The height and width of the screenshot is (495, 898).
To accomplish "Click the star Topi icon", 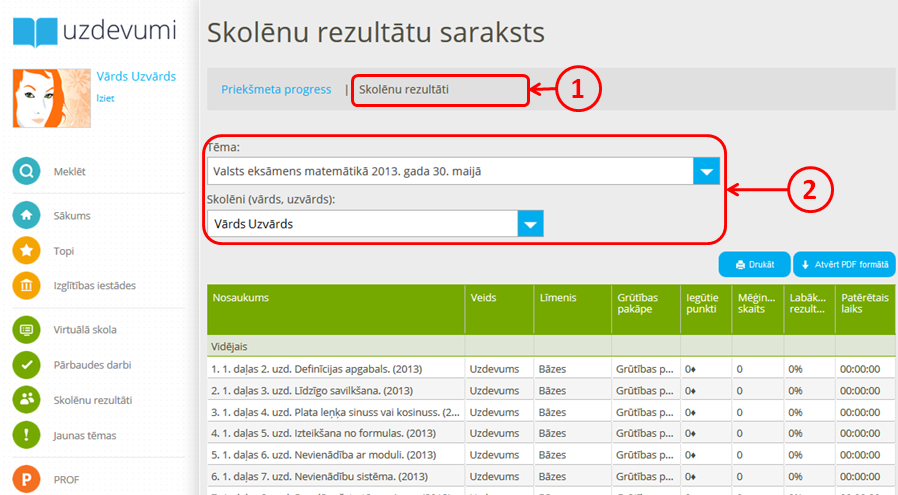I will (x=27, y=251).
